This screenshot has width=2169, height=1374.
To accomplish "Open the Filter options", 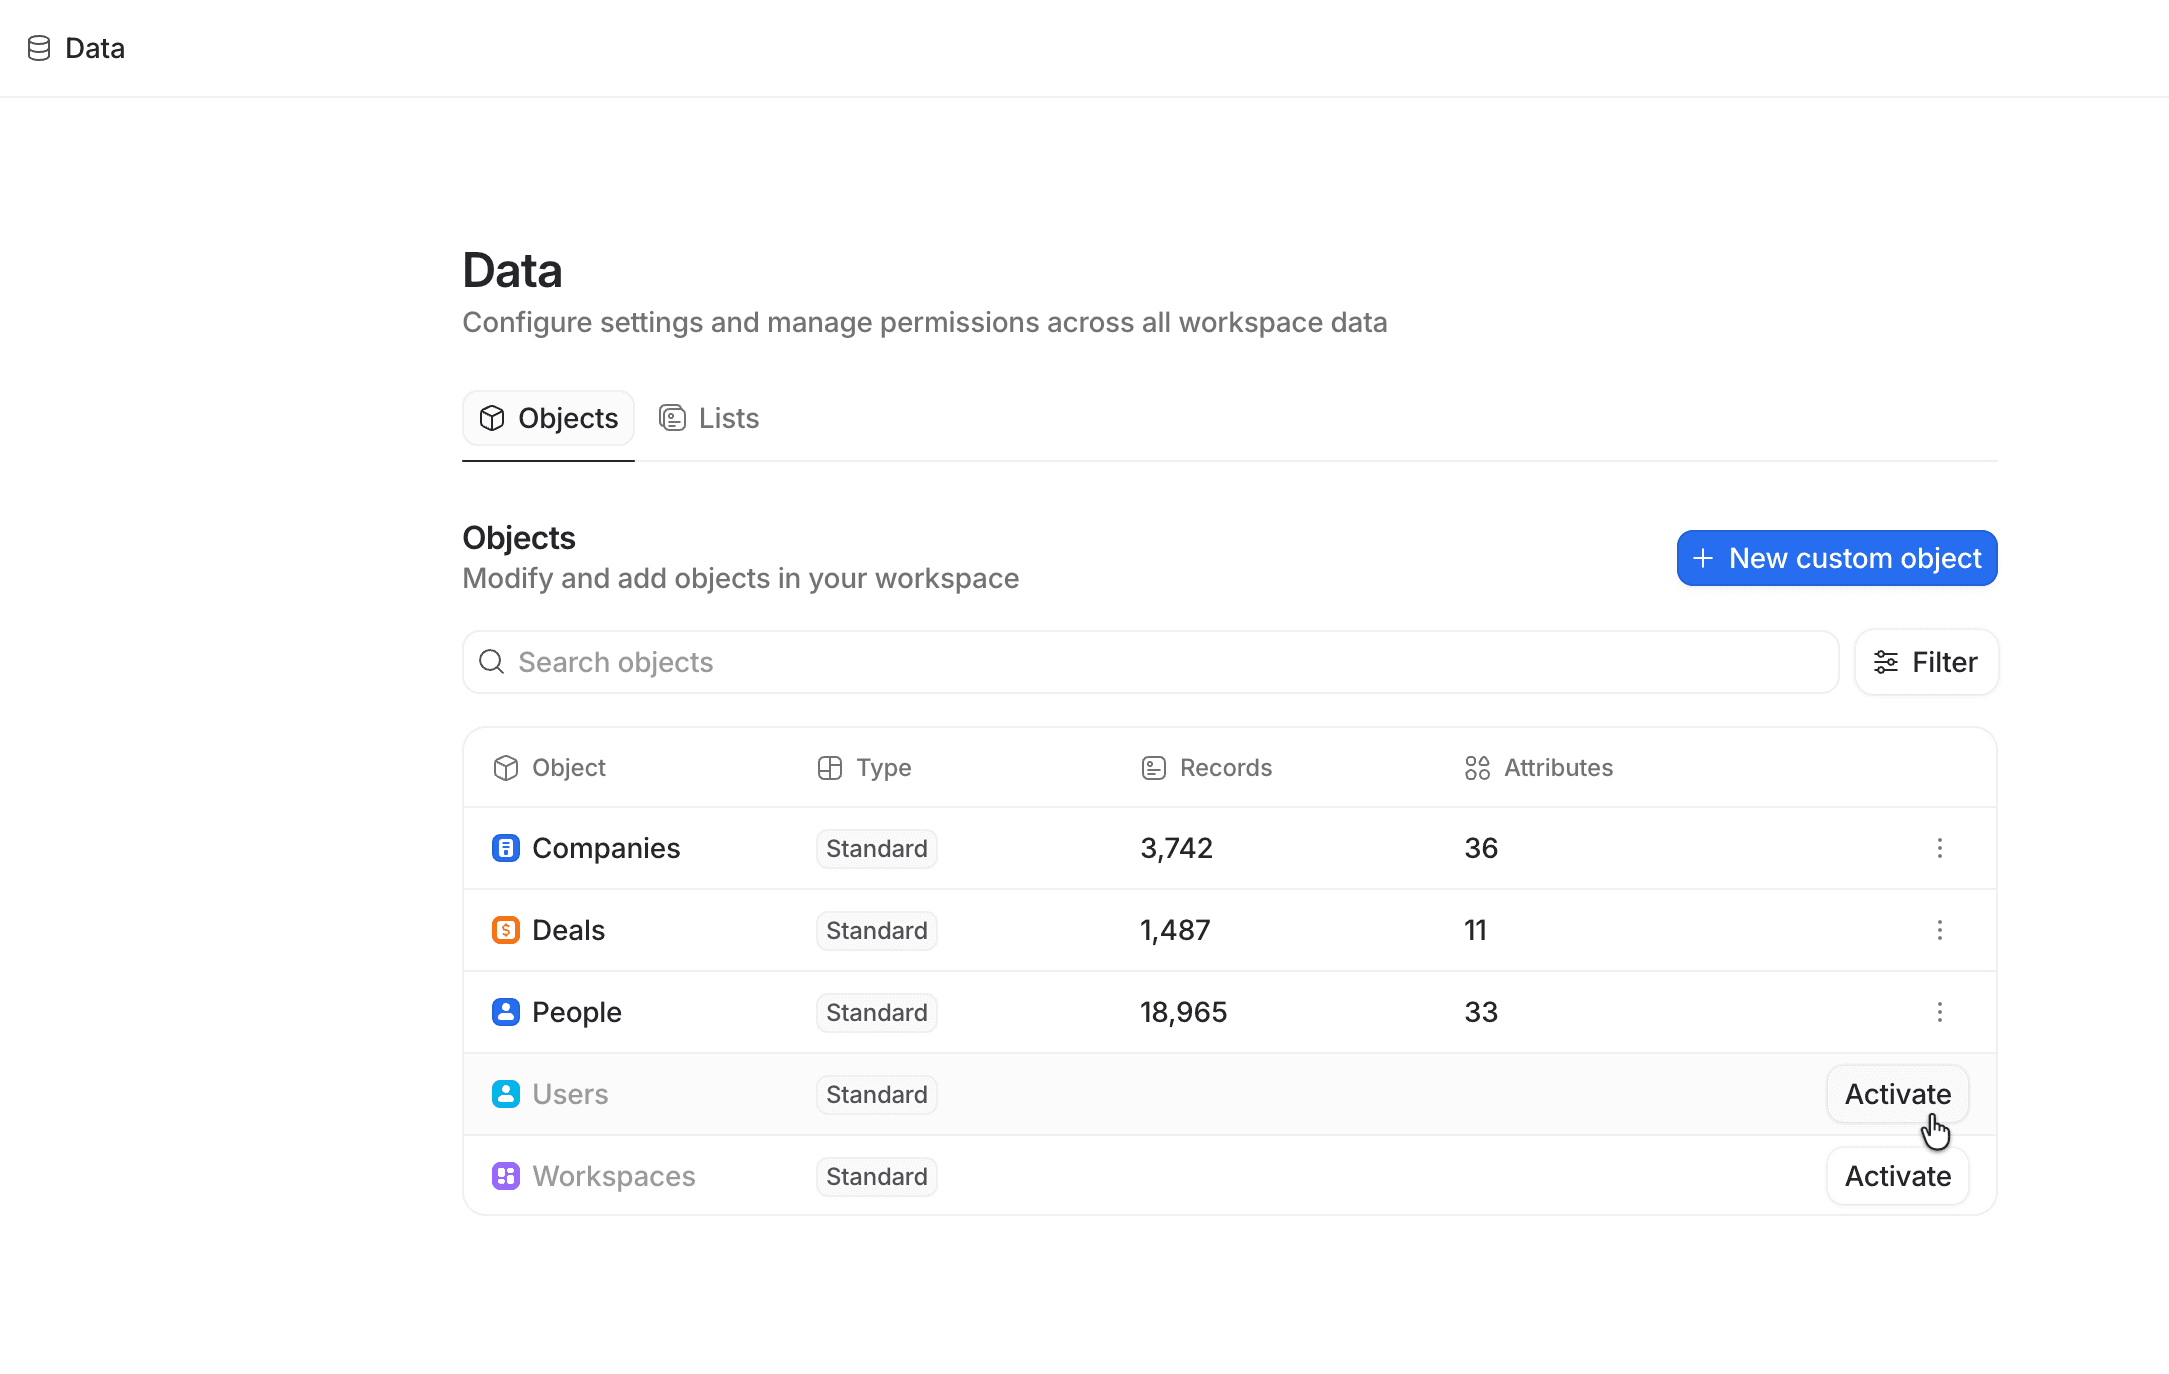I will point(1926,662).
